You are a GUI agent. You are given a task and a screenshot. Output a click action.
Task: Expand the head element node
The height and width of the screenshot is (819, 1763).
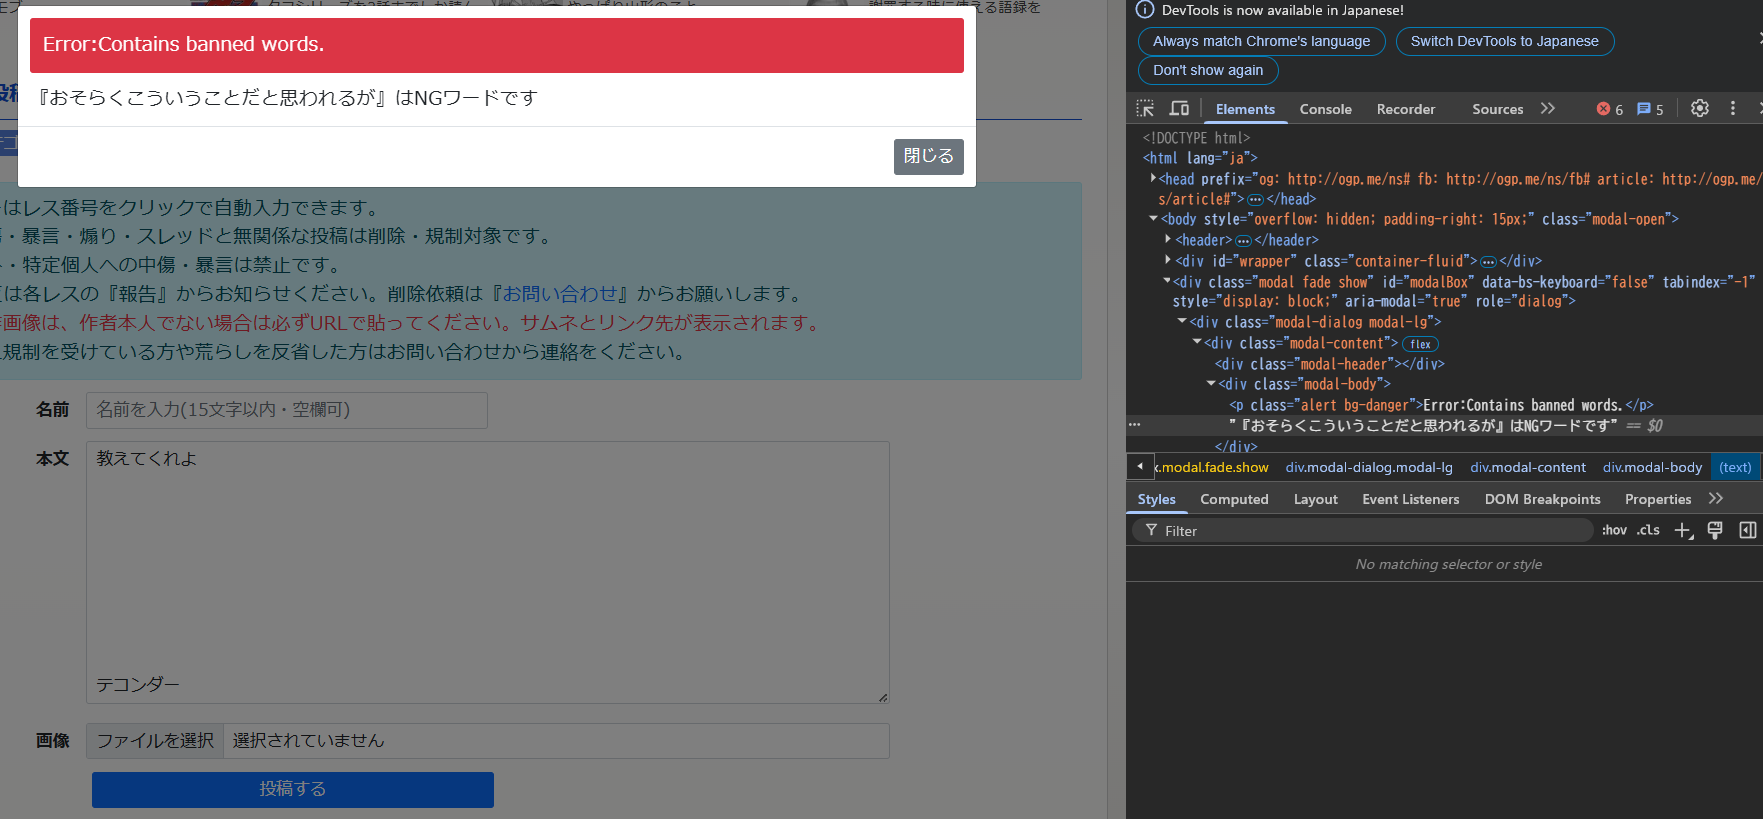(x=1153, y=179)
